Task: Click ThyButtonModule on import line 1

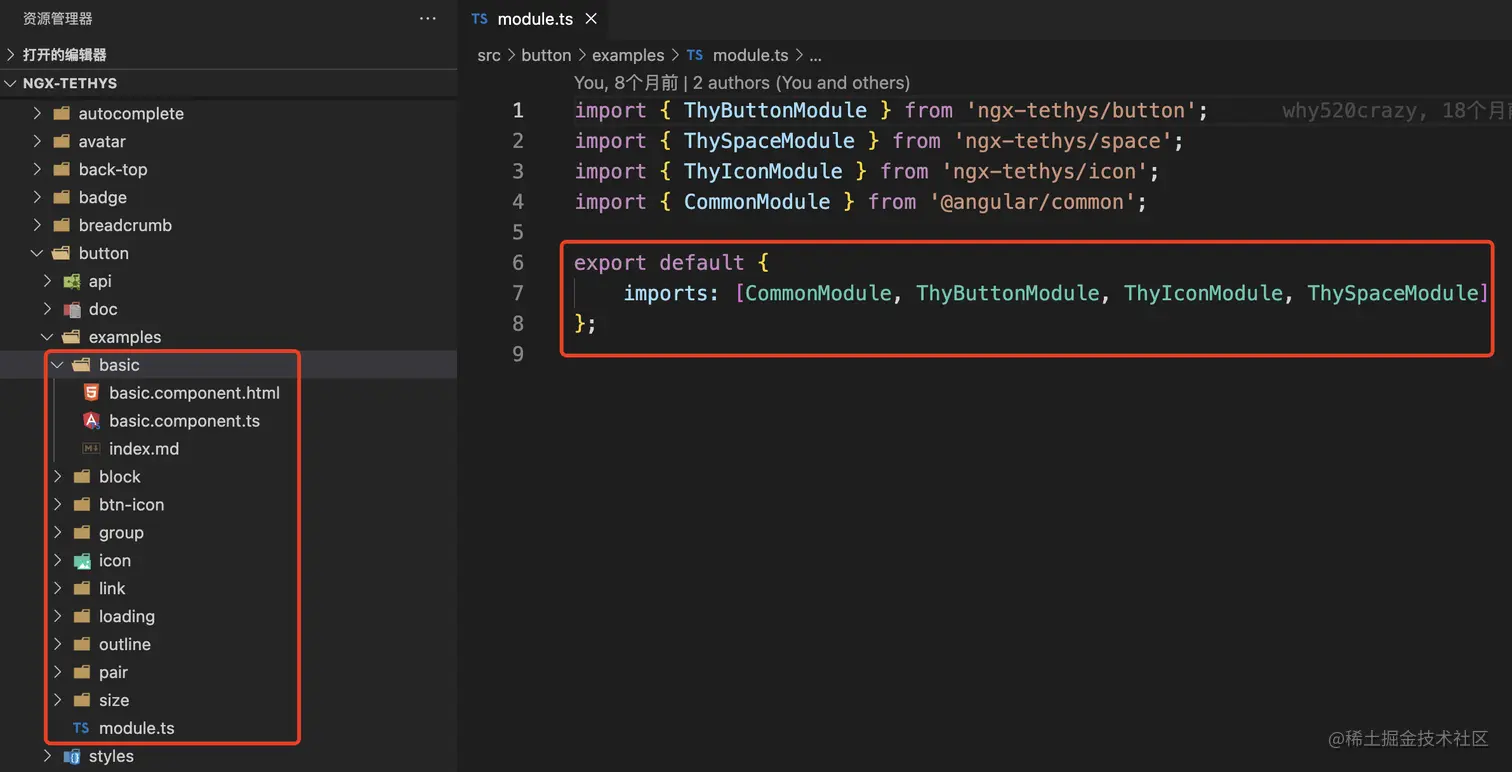Action: tap(775, 110)
